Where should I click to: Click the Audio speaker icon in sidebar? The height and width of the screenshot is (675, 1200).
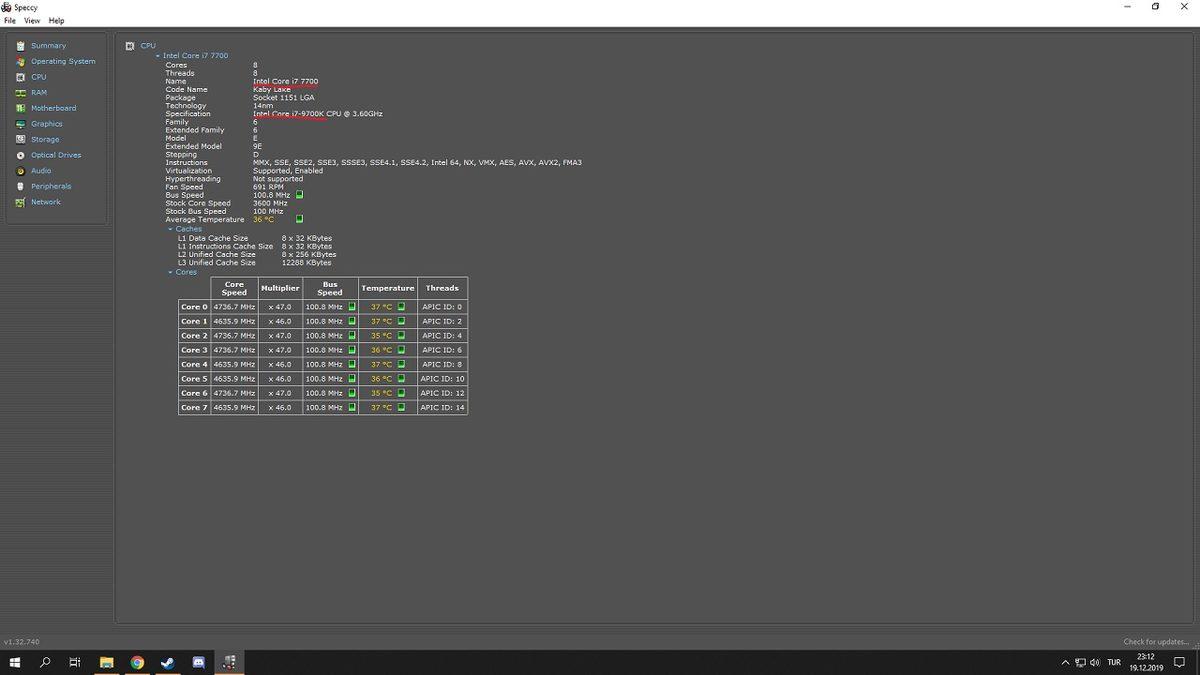coord(20,171)
